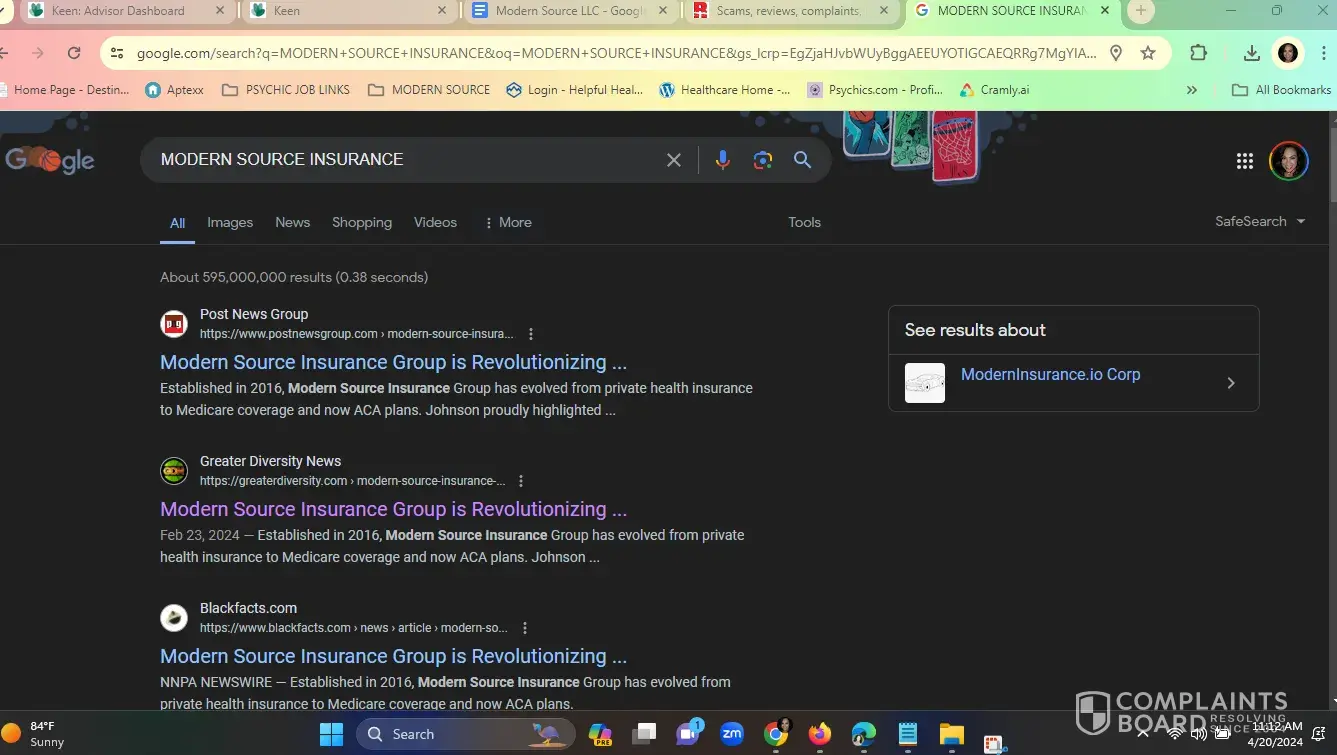The height and width of the screenshot is (755, 1337).
Task: Bookmark this page with star icon
Action: tap(1148, 53)
